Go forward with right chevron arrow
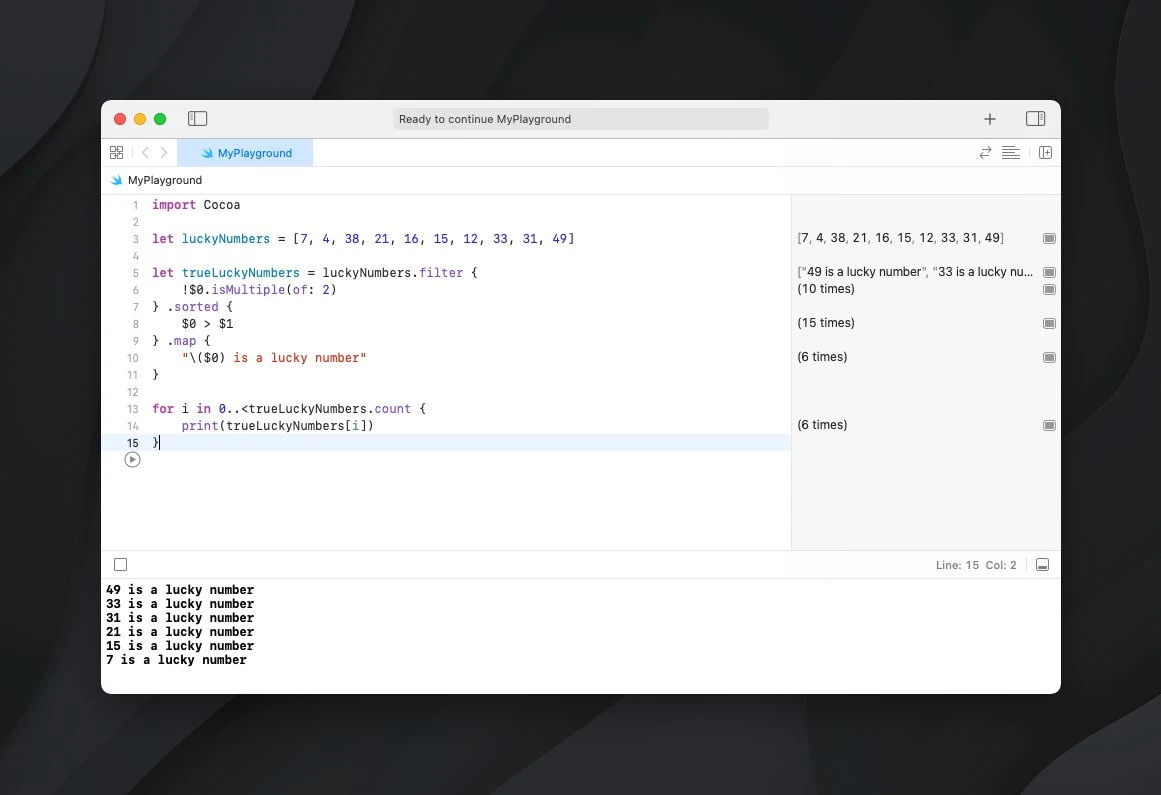 tap(164, 153)
